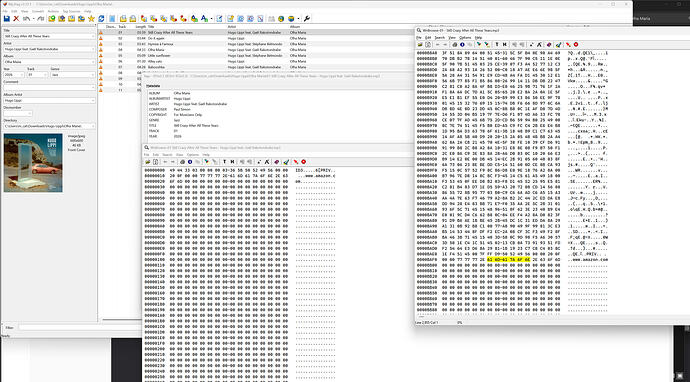Click forward arrow in lower hex viewer toolbar
Screen dimensions: 690x382
(173, 162)
